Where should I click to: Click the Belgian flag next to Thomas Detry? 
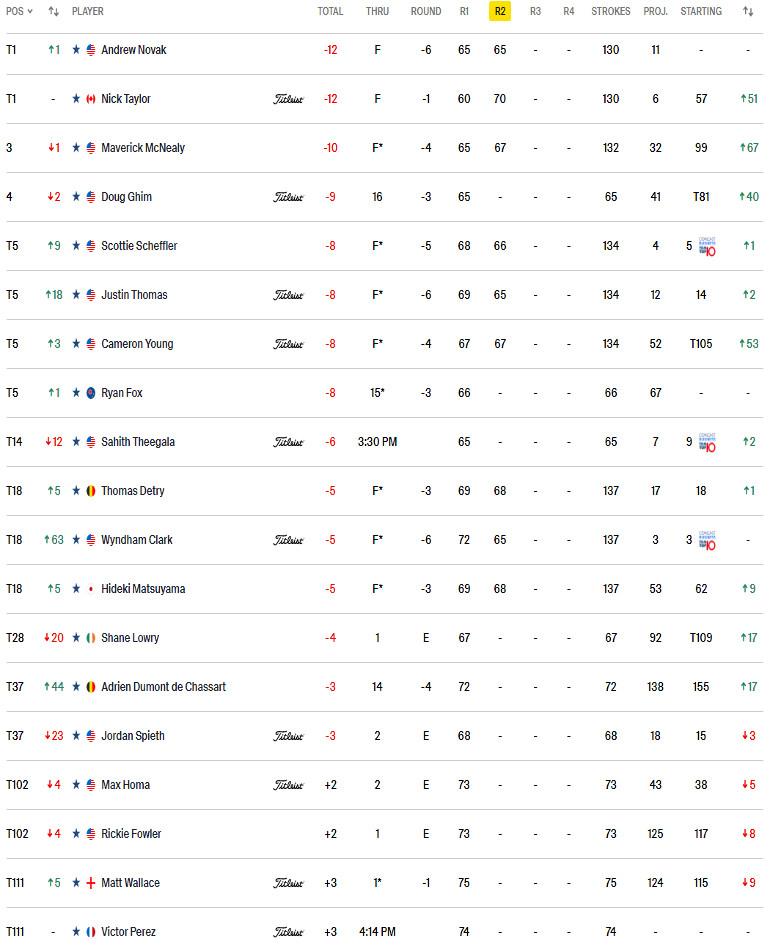(x=91, y=491)
